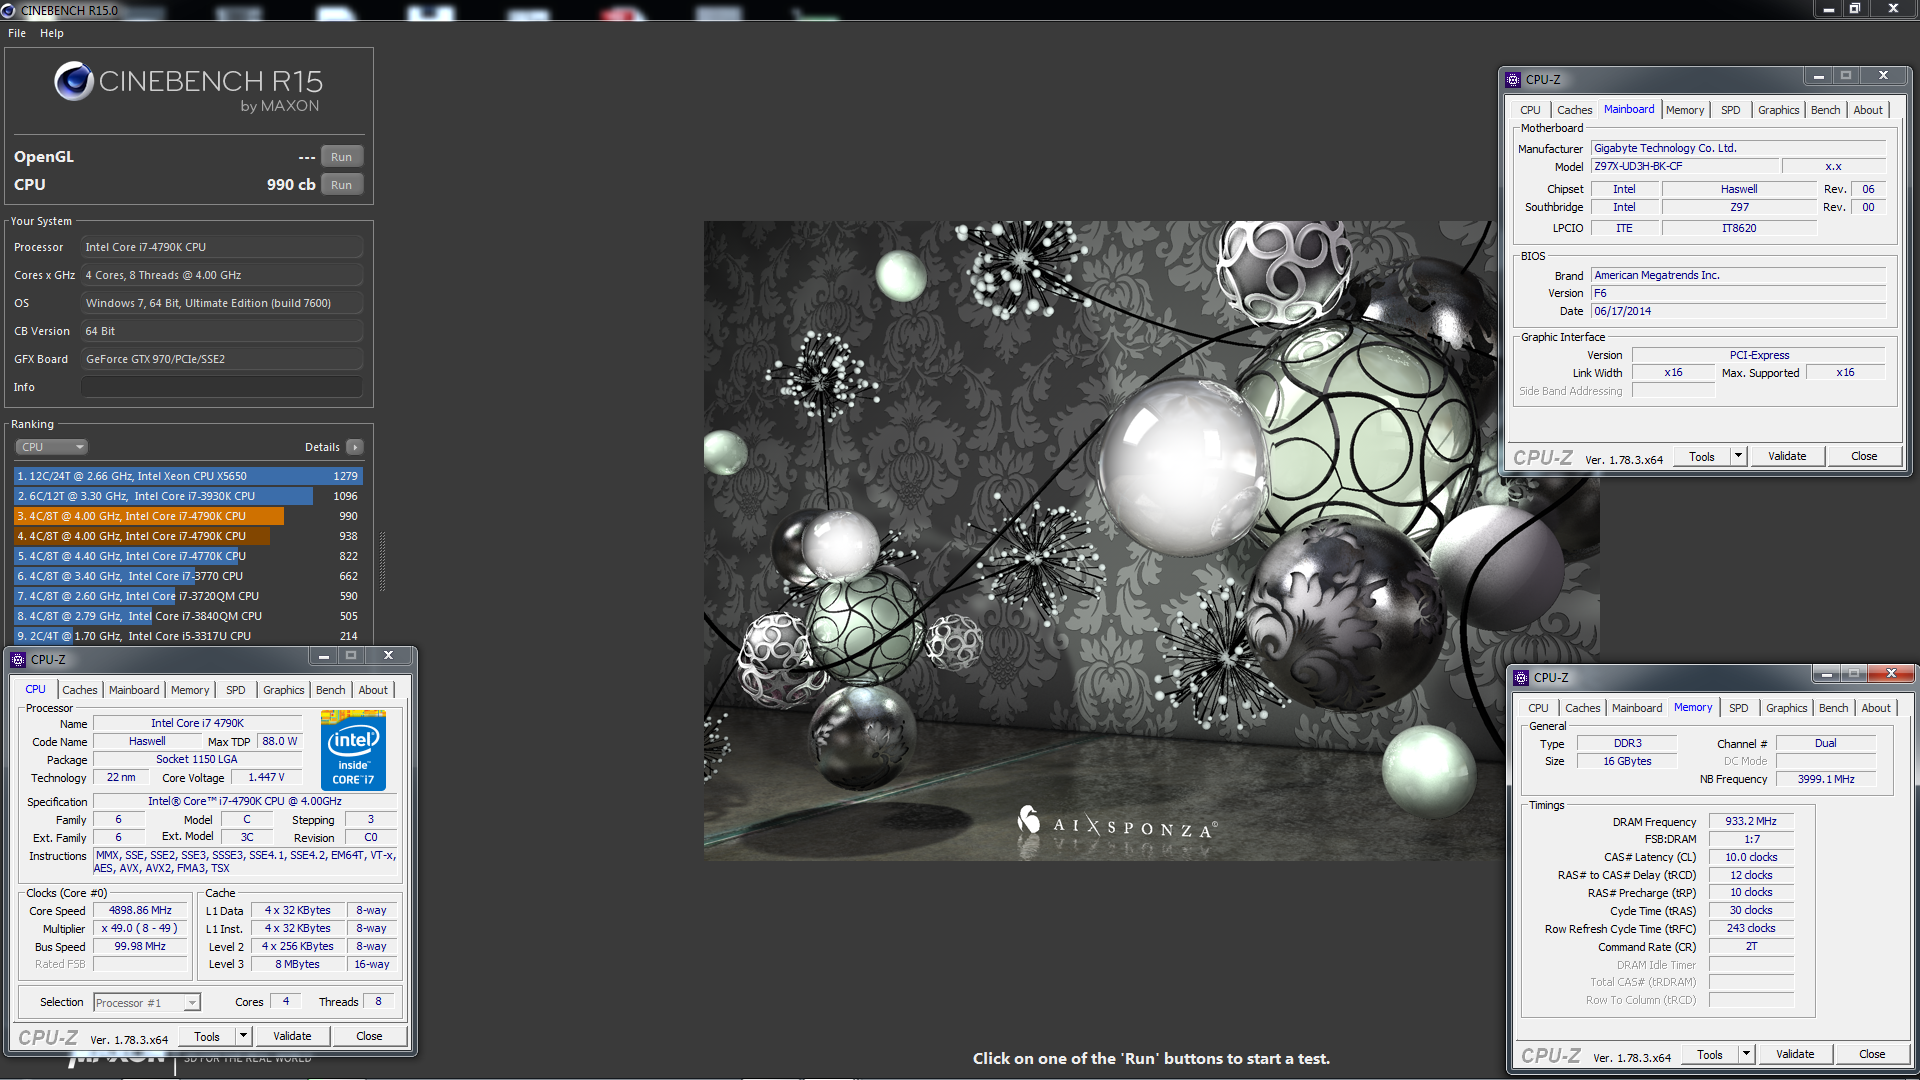Click the CPU-Z title icon in bottom-left window
The image size is (1920, 1080).
coord(18,659)
